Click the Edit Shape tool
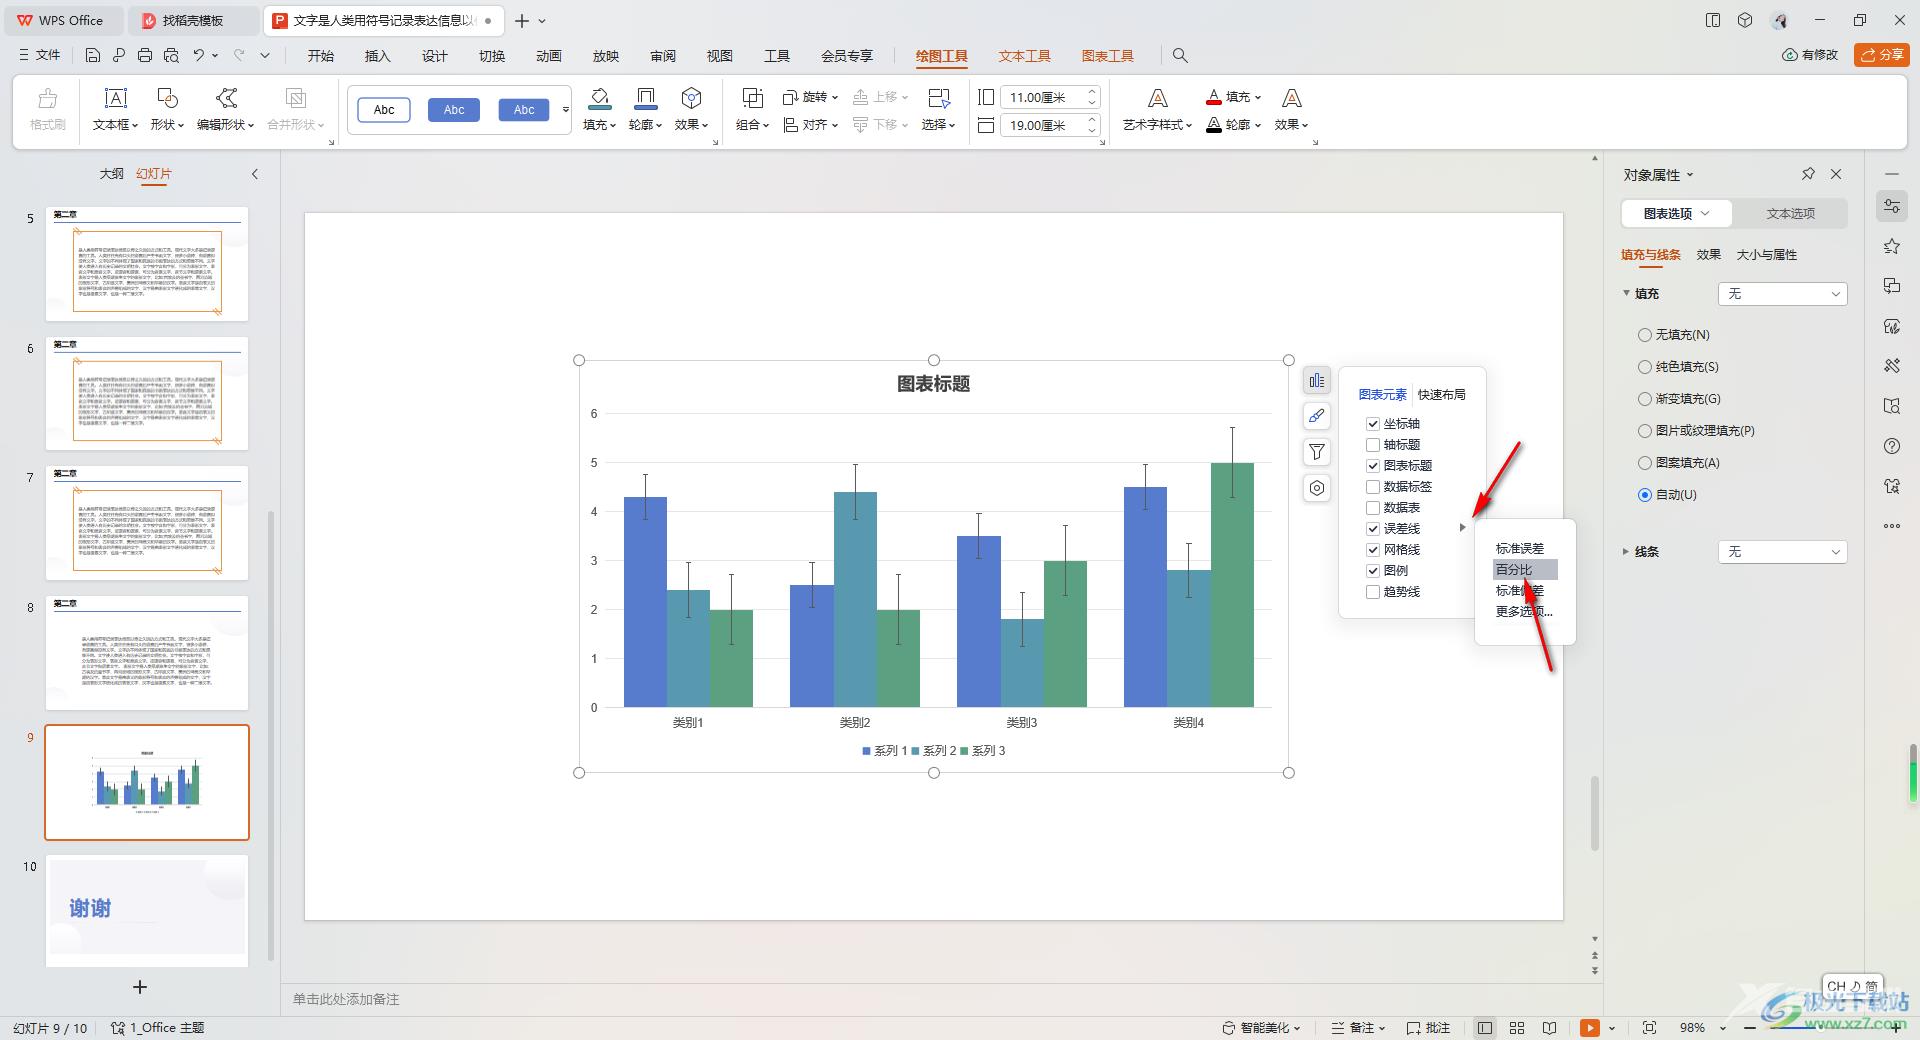The width and height of the screenshot is (1920, 1040). pos(226,109)
